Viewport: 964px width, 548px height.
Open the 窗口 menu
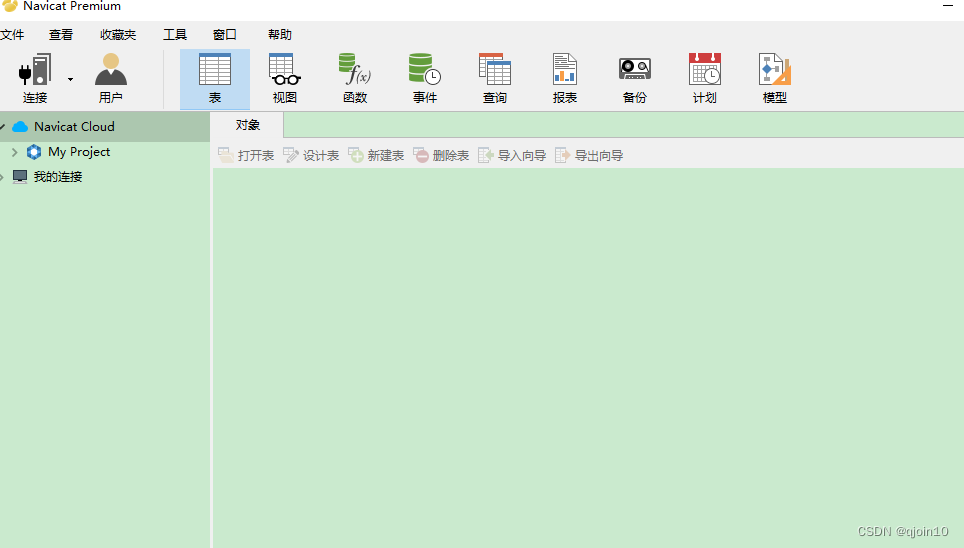(x=224, y=35)
